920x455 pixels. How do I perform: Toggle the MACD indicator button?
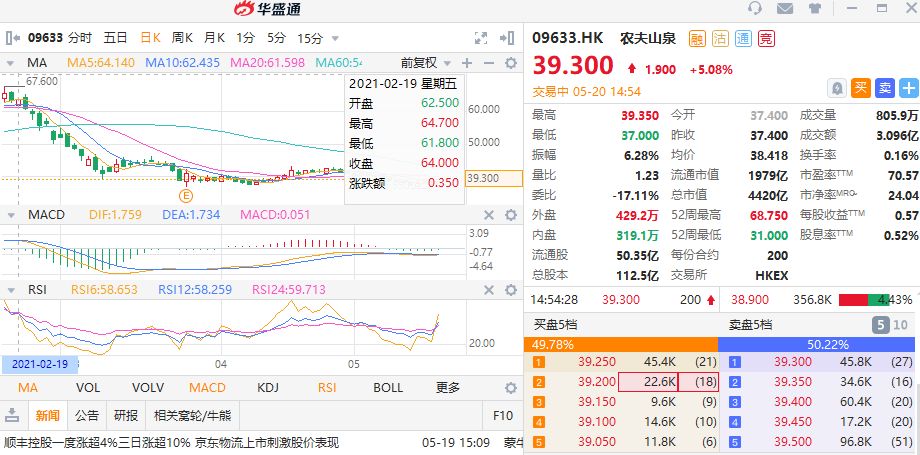(x=207, y=387)
